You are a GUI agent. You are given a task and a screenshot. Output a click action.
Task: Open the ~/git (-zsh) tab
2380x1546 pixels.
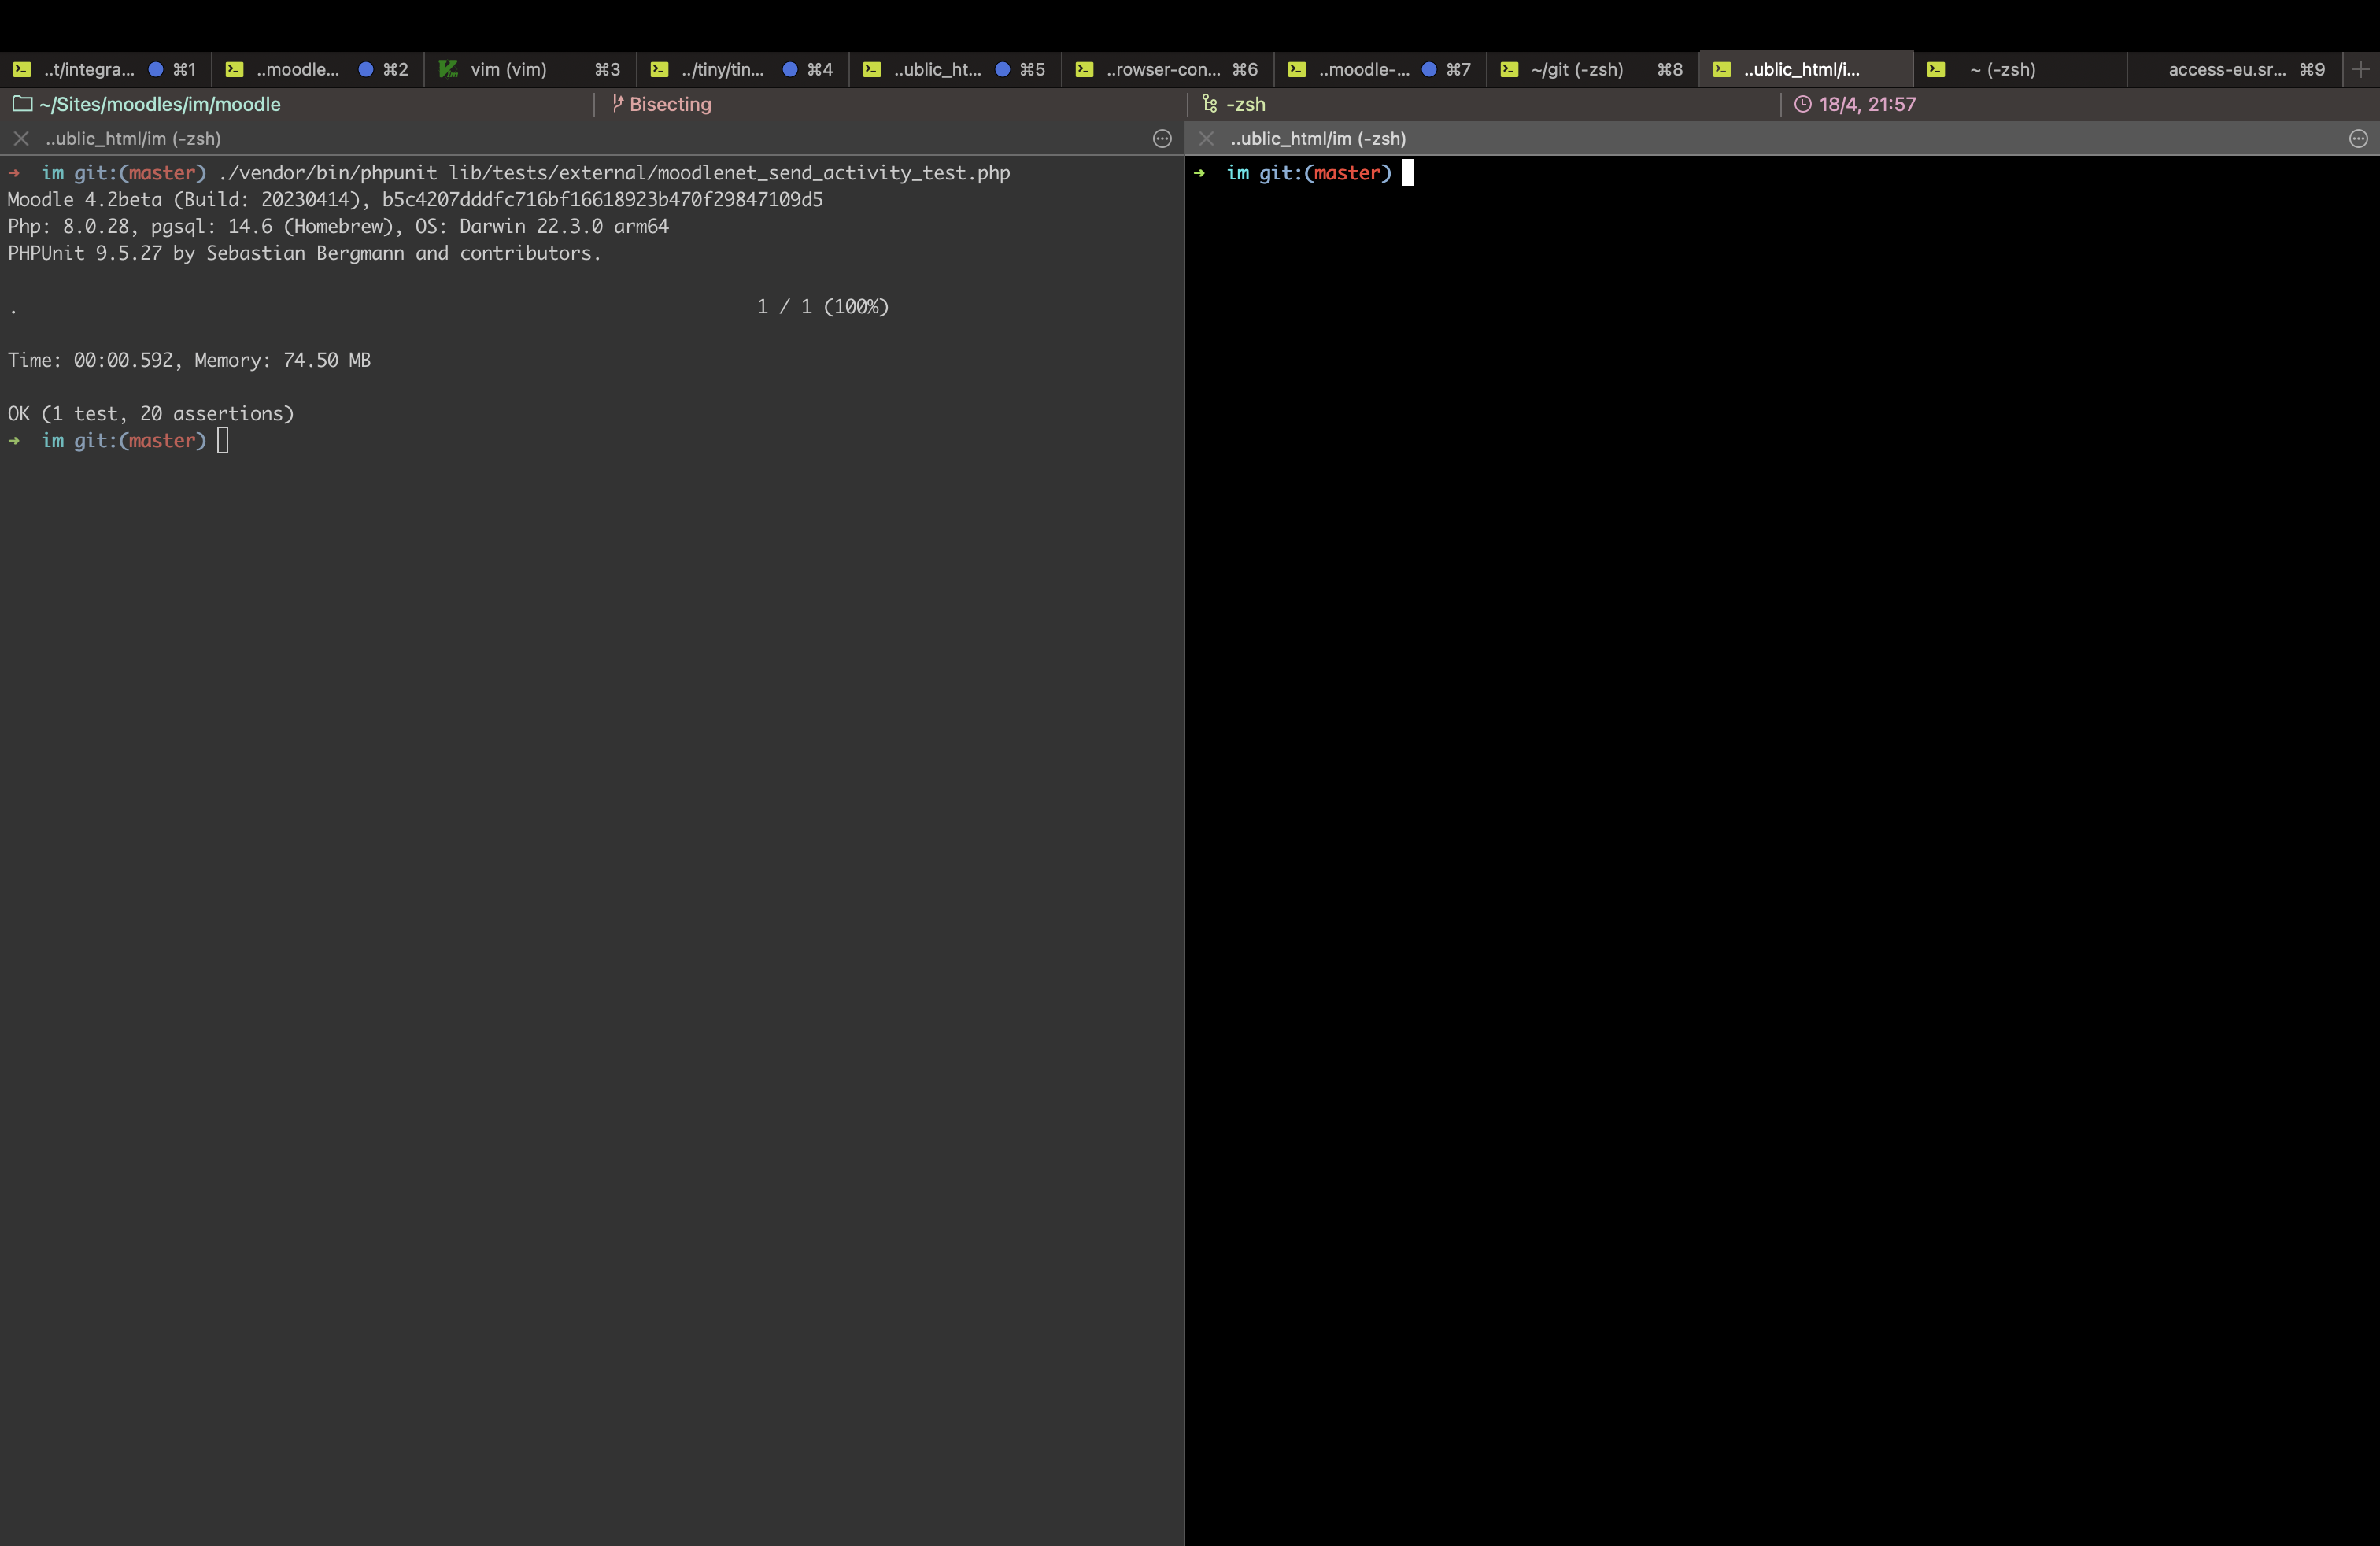point(1592,69)
